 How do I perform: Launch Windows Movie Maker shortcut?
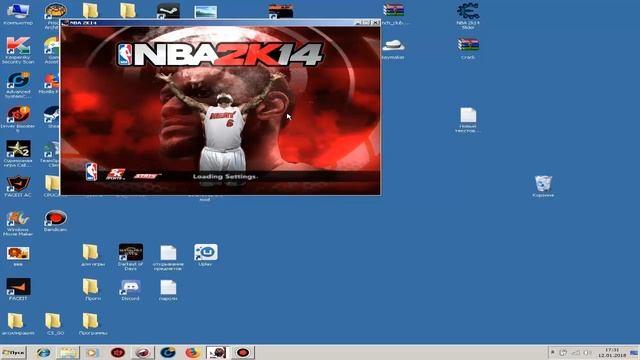[x=18, y=223]
